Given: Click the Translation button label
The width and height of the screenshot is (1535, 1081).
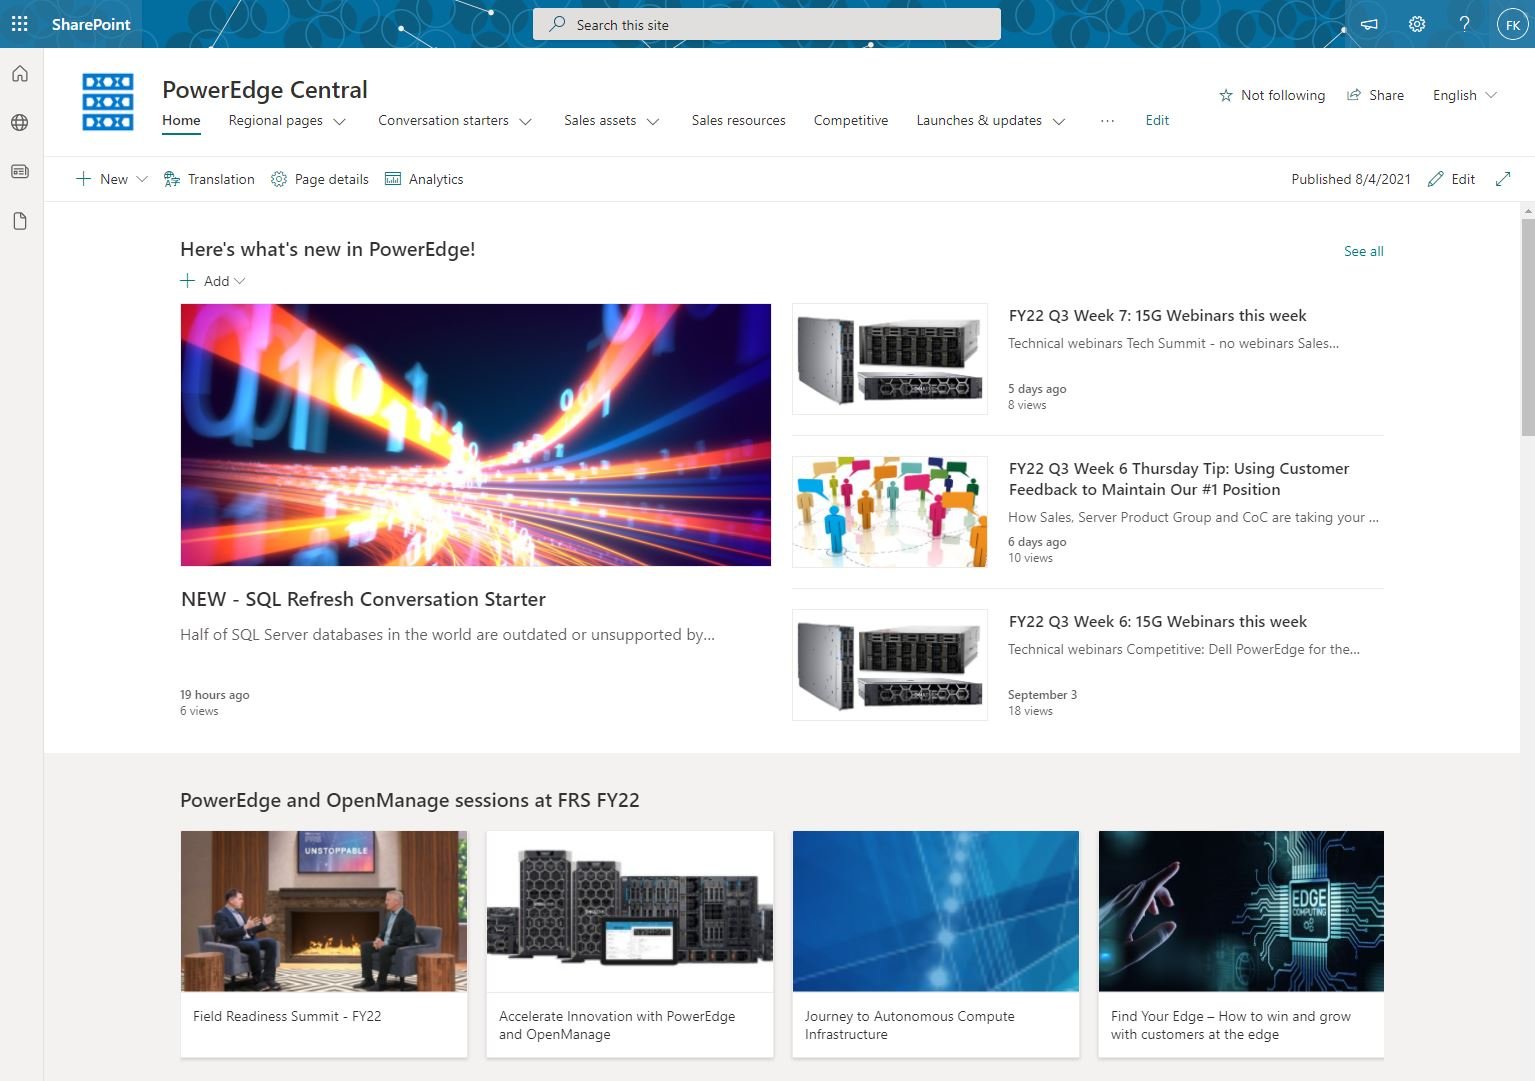Looking at the screenshot, I should [221, 179].
